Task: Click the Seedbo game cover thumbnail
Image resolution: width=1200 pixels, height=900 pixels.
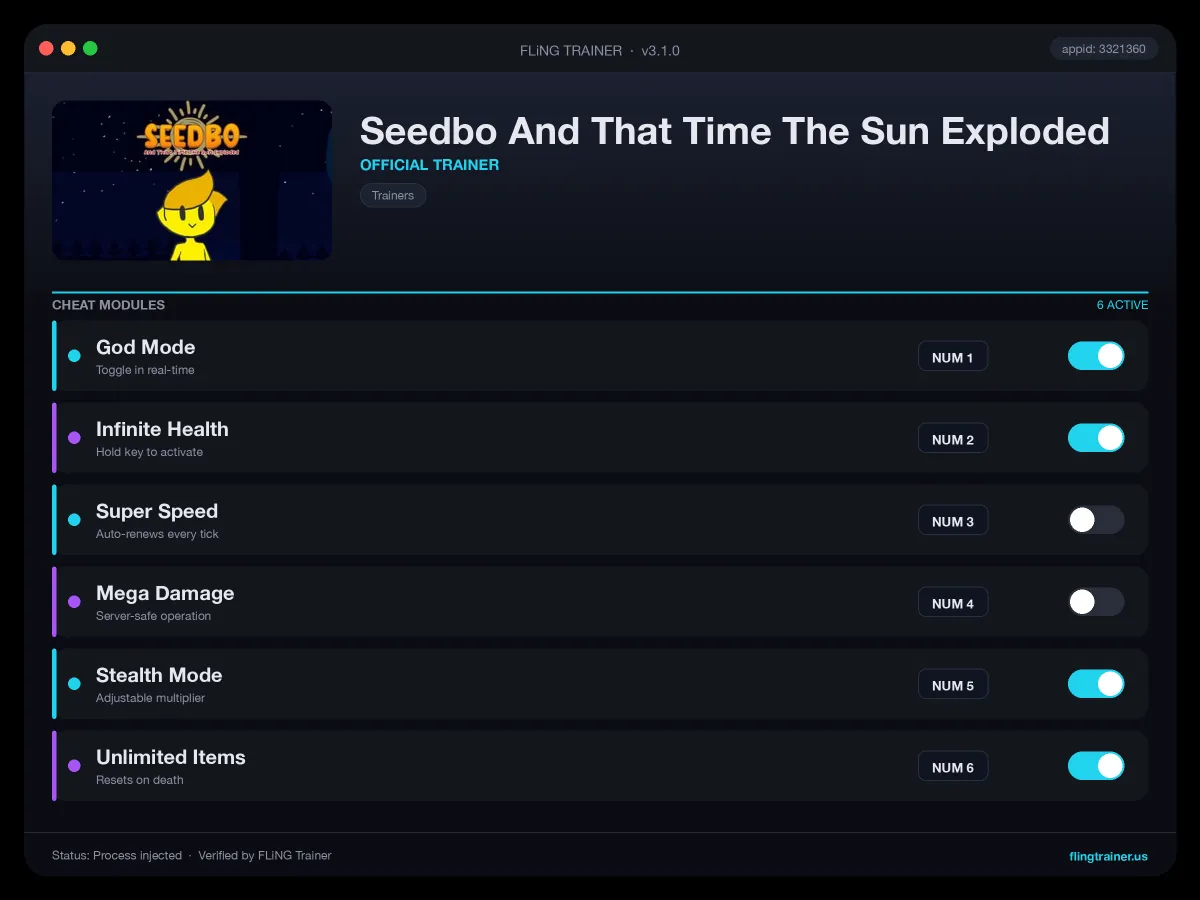Action: pos(192,180)
